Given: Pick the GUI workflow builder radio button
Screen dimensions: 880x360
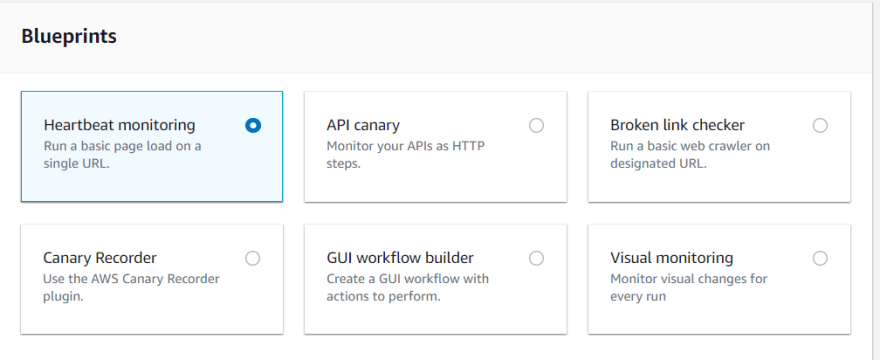Looking at the screenshot, I should click(537, 258).
